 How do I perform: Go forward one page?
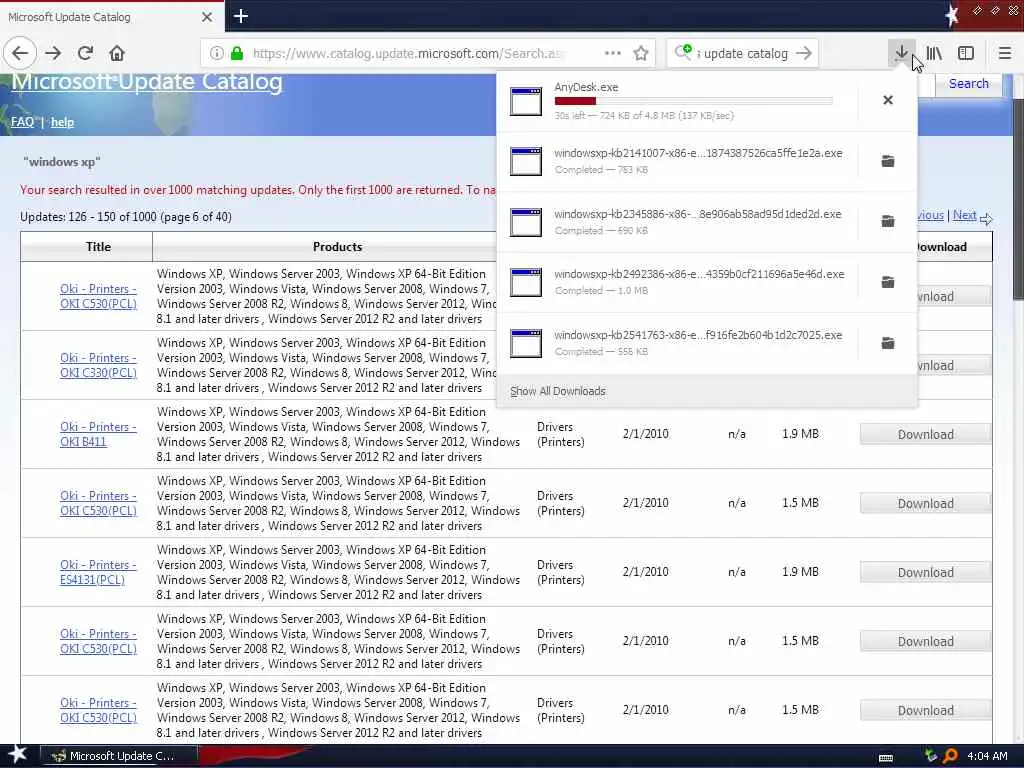click(x=53, y=54)
